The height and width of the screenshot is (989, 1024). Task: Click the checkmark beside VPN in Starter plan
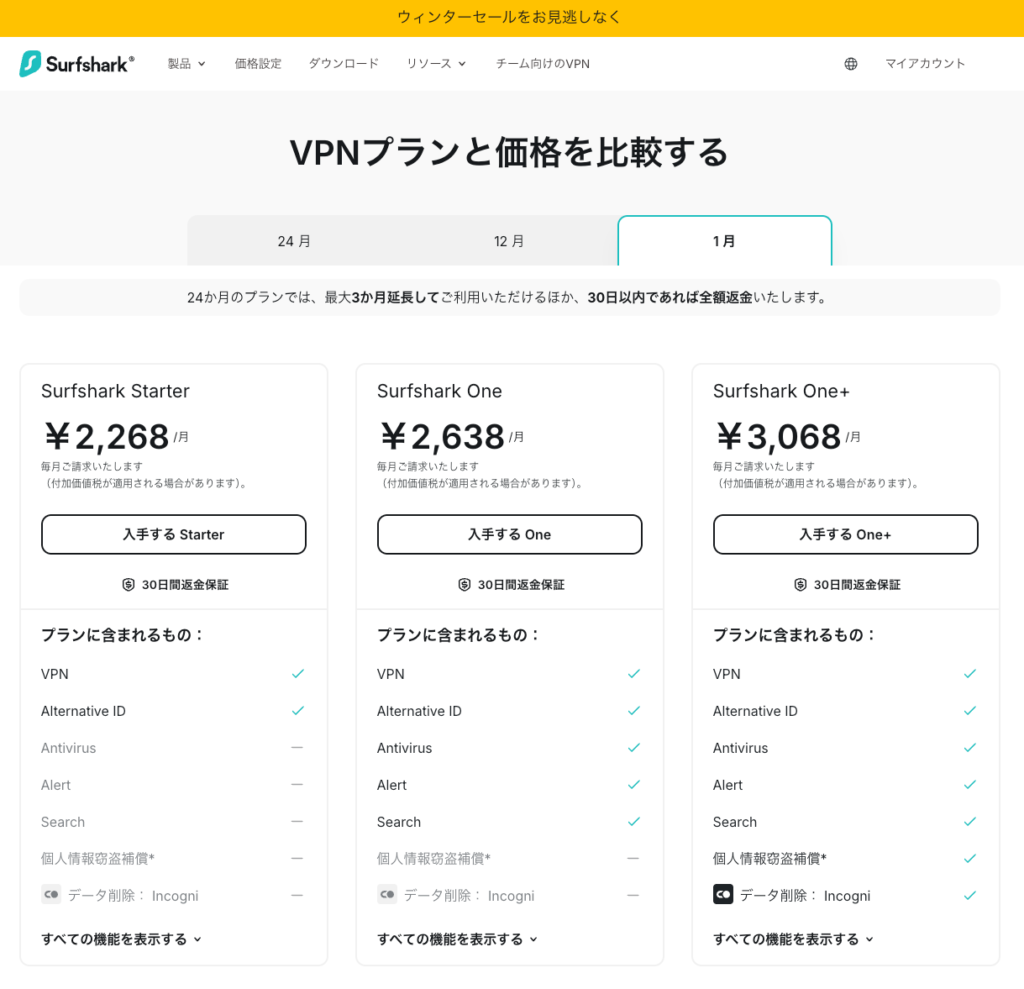298,674
